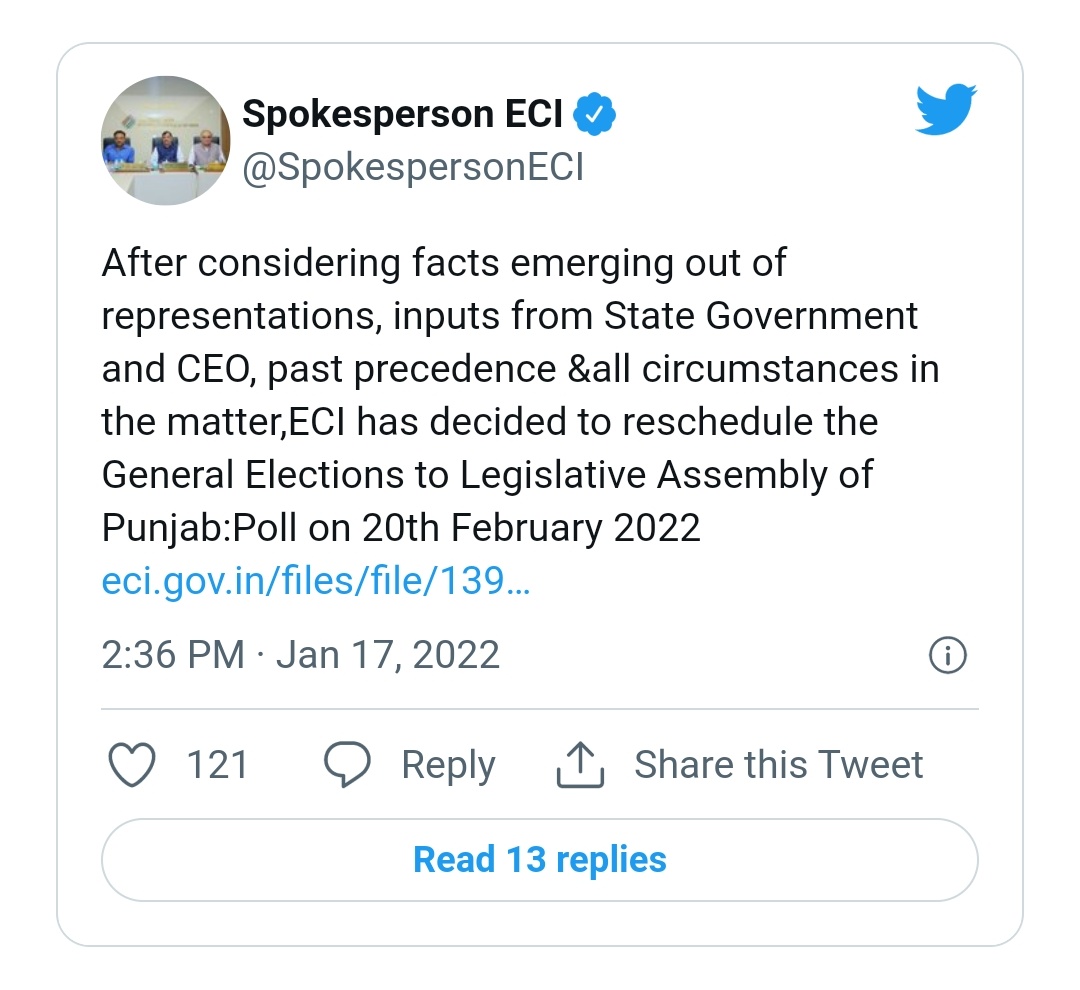Click the reply speech bubble icon
This screenshot has width=1080, height=990.
348,765
